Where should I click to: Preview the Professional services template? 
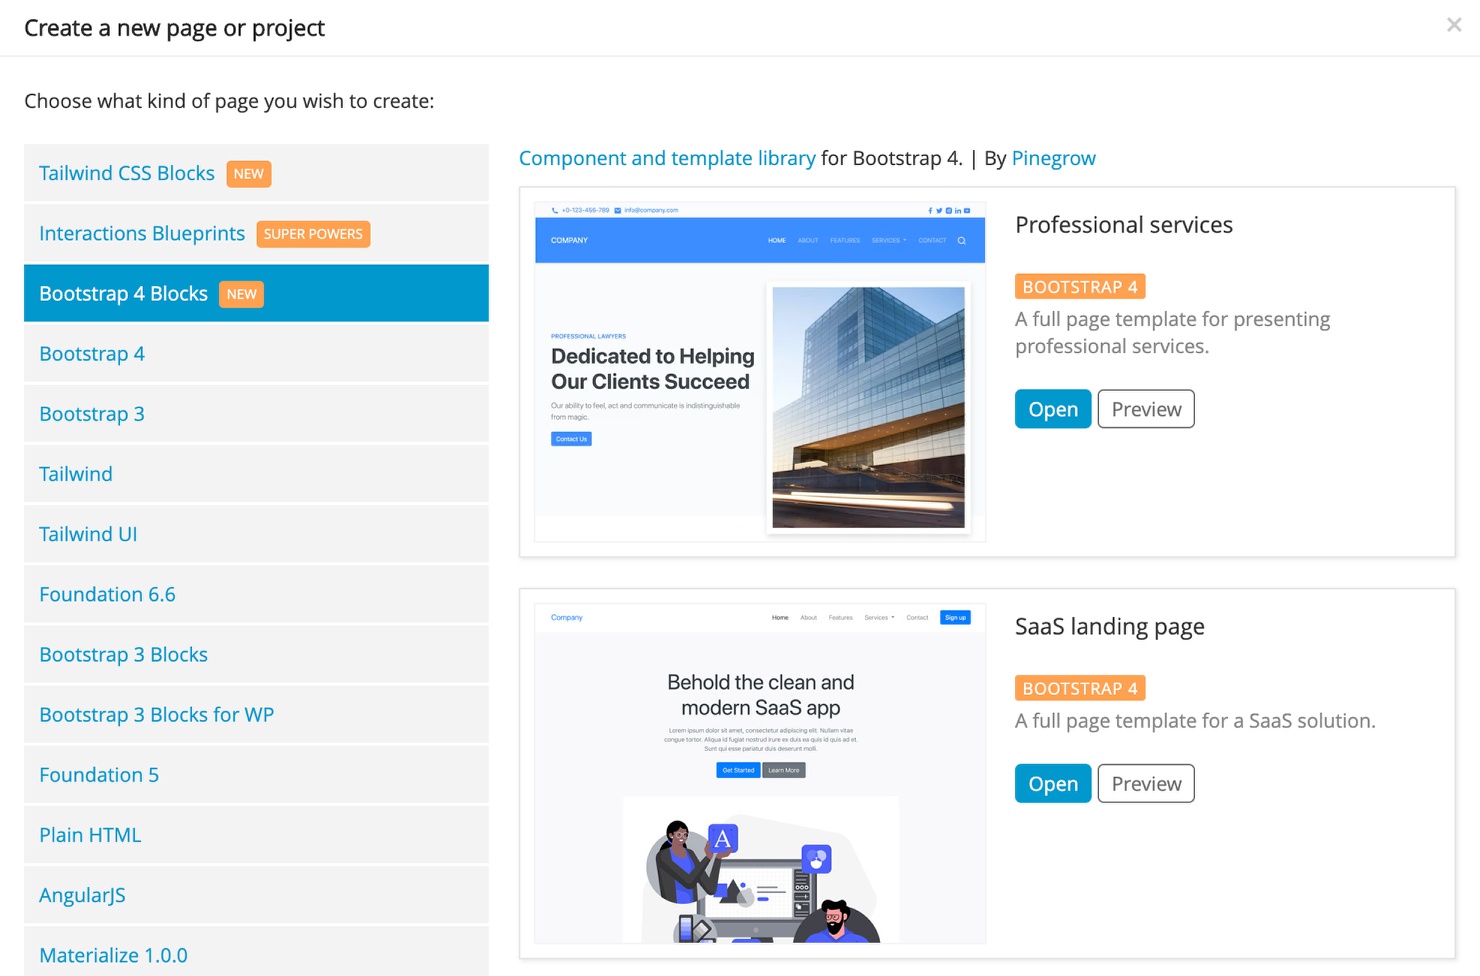click(1146, 409)
